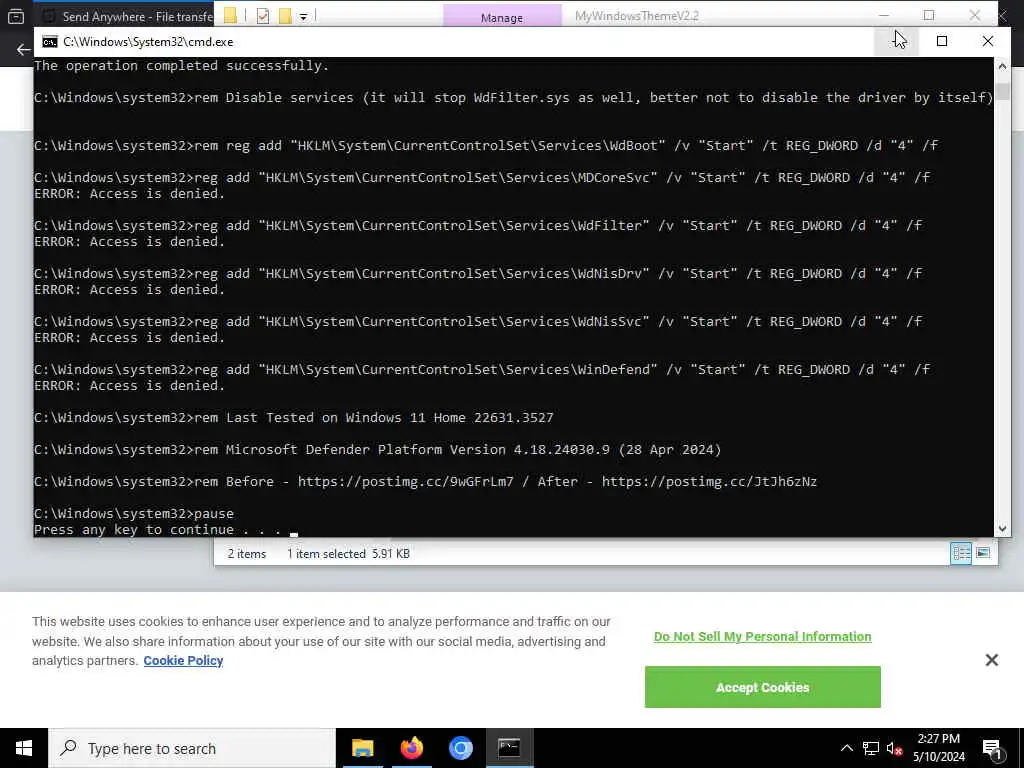
Task: Click the Explorer folder icon in title bar
Action: coord(230,16)
